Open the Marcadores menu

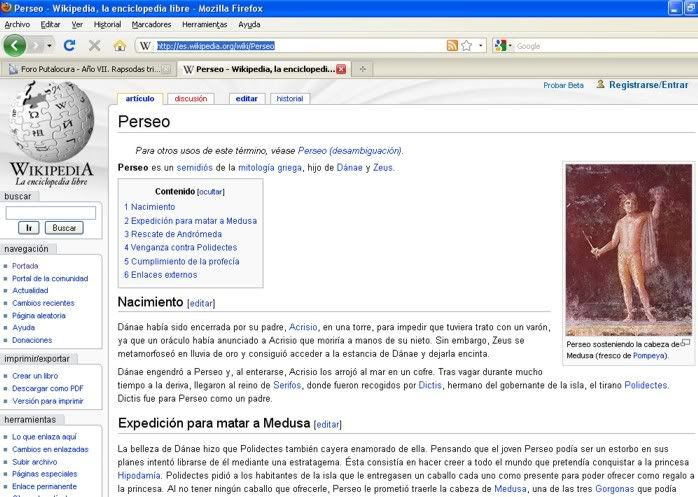[x=151, y=24]
